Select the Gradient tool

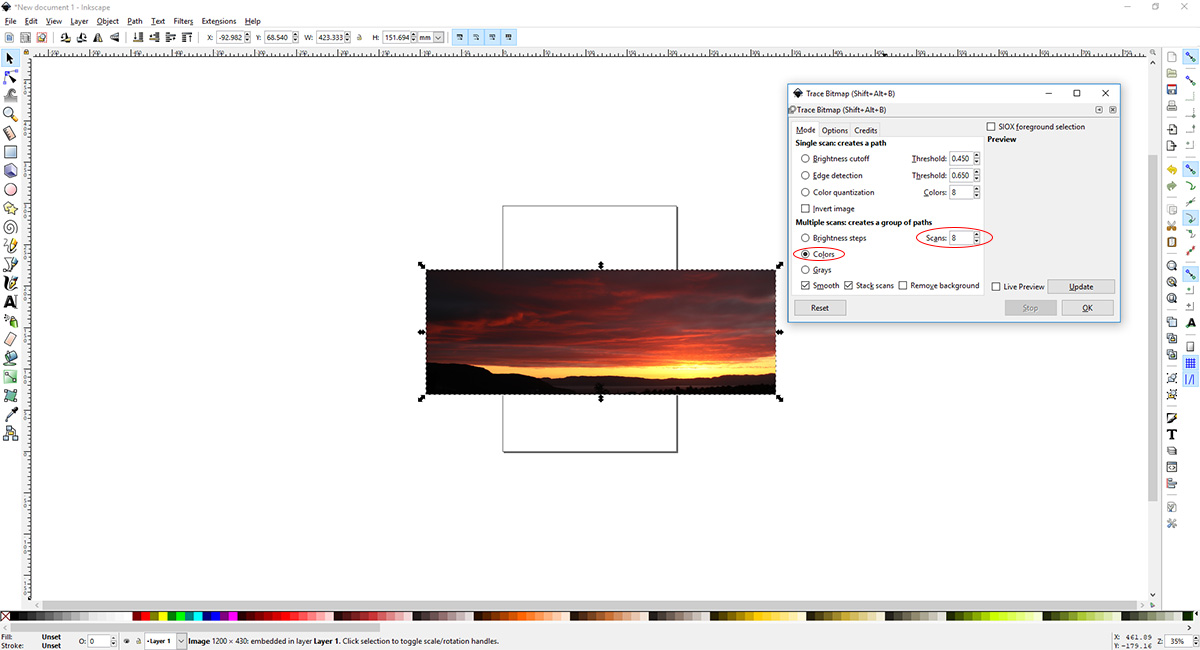[x=10, y=376]
